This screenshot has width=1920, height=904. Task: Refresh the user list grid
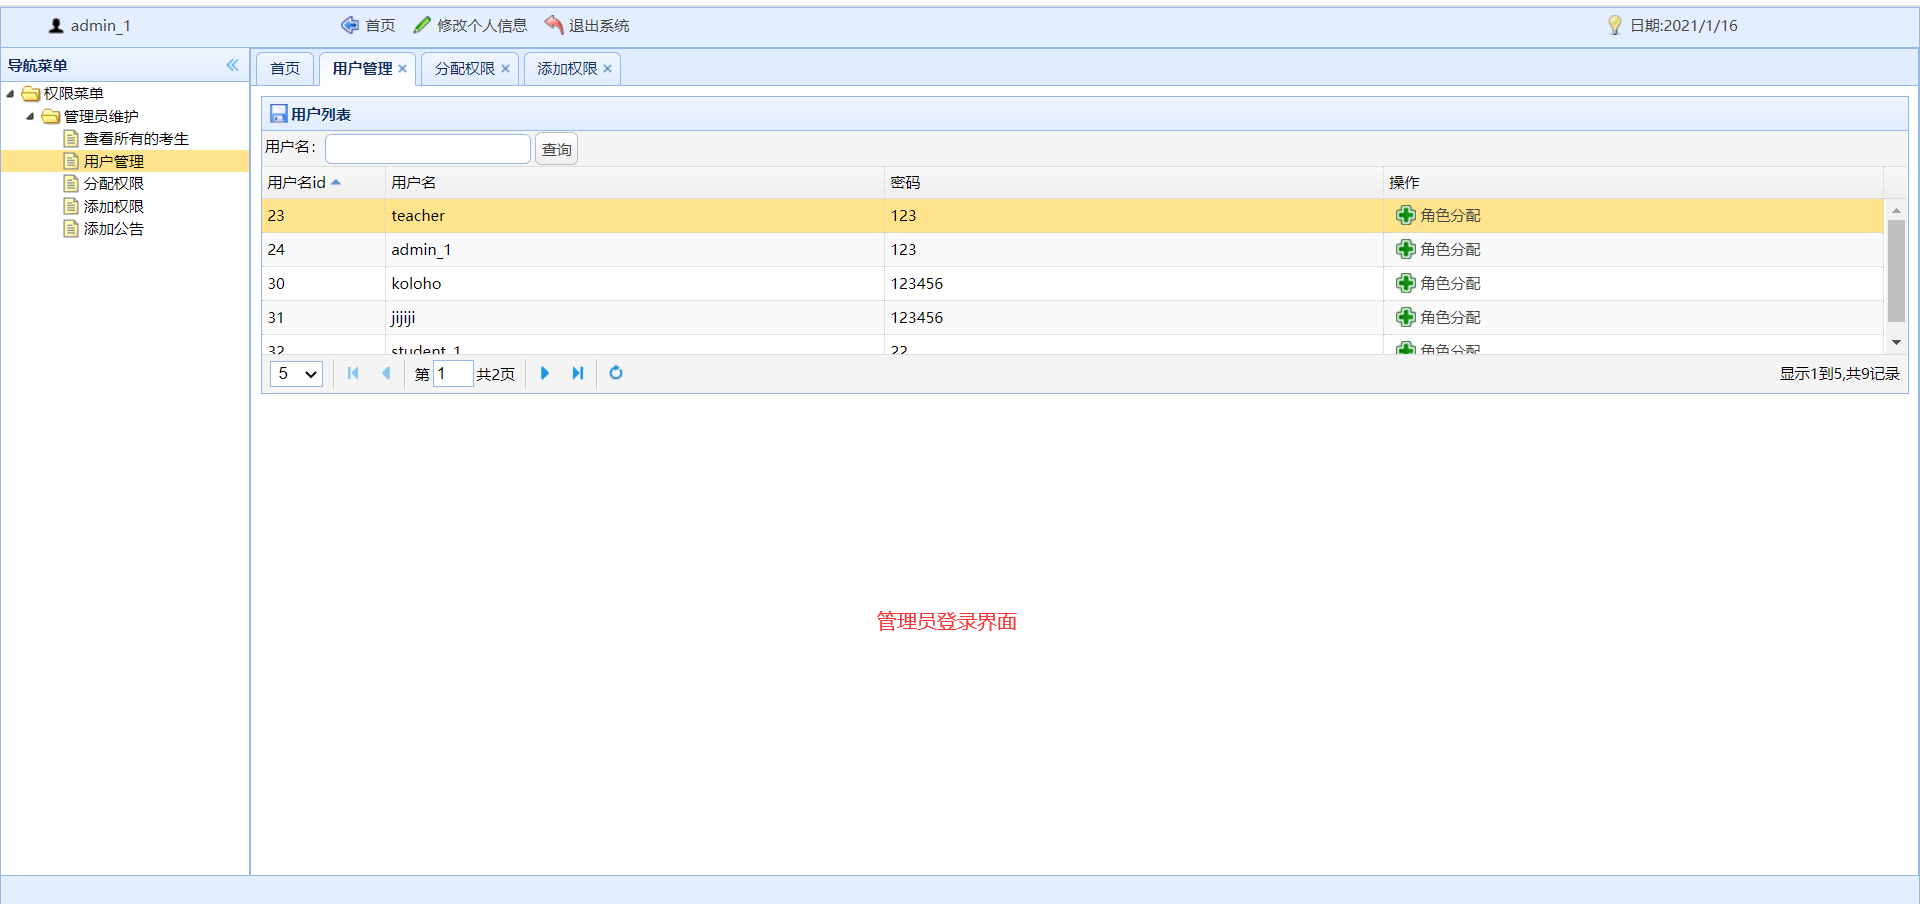616,373
